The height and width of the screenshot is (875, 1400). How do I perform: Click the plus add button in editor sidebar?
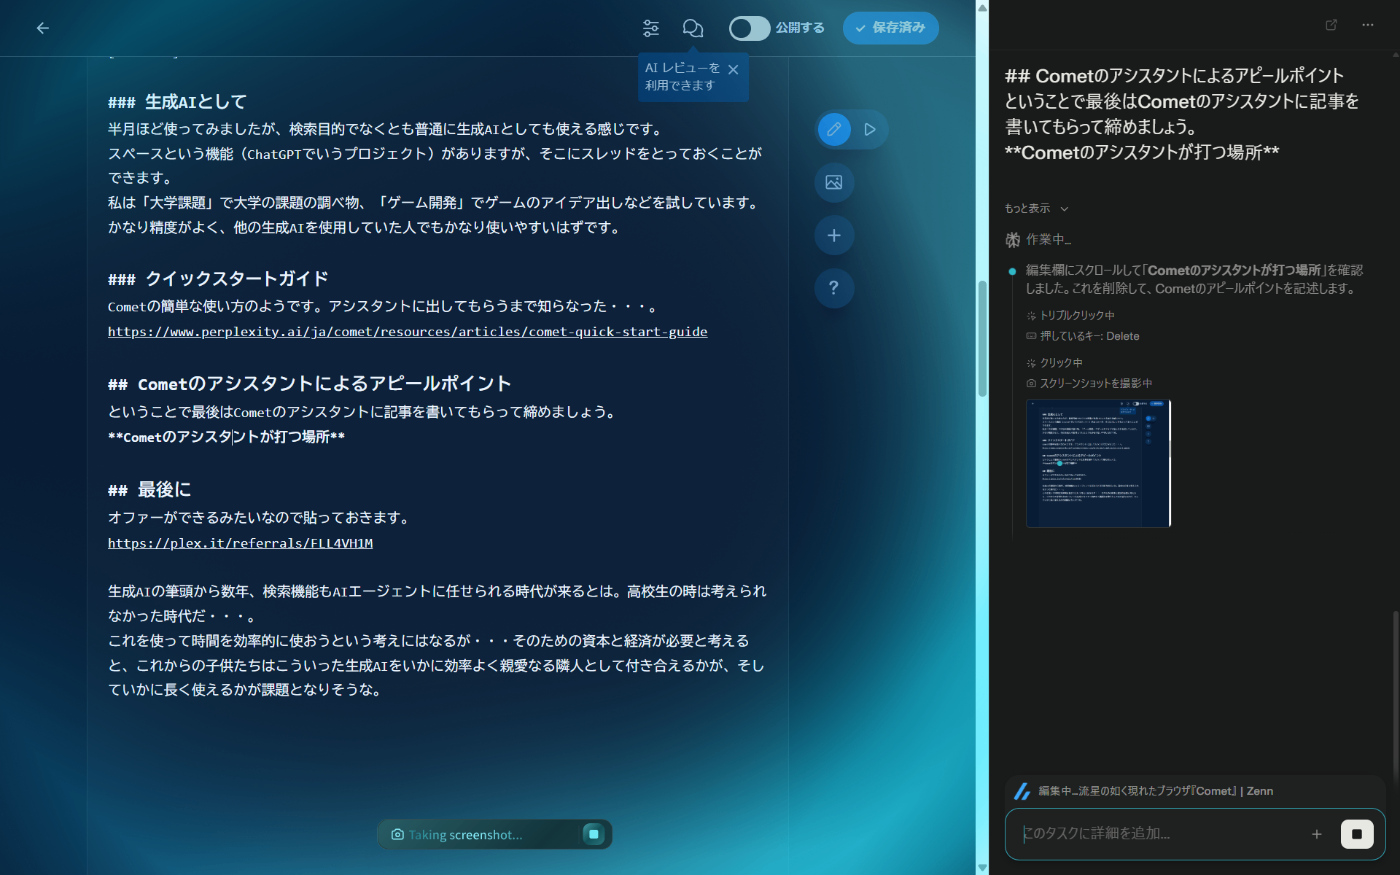[x=834, y=235]
